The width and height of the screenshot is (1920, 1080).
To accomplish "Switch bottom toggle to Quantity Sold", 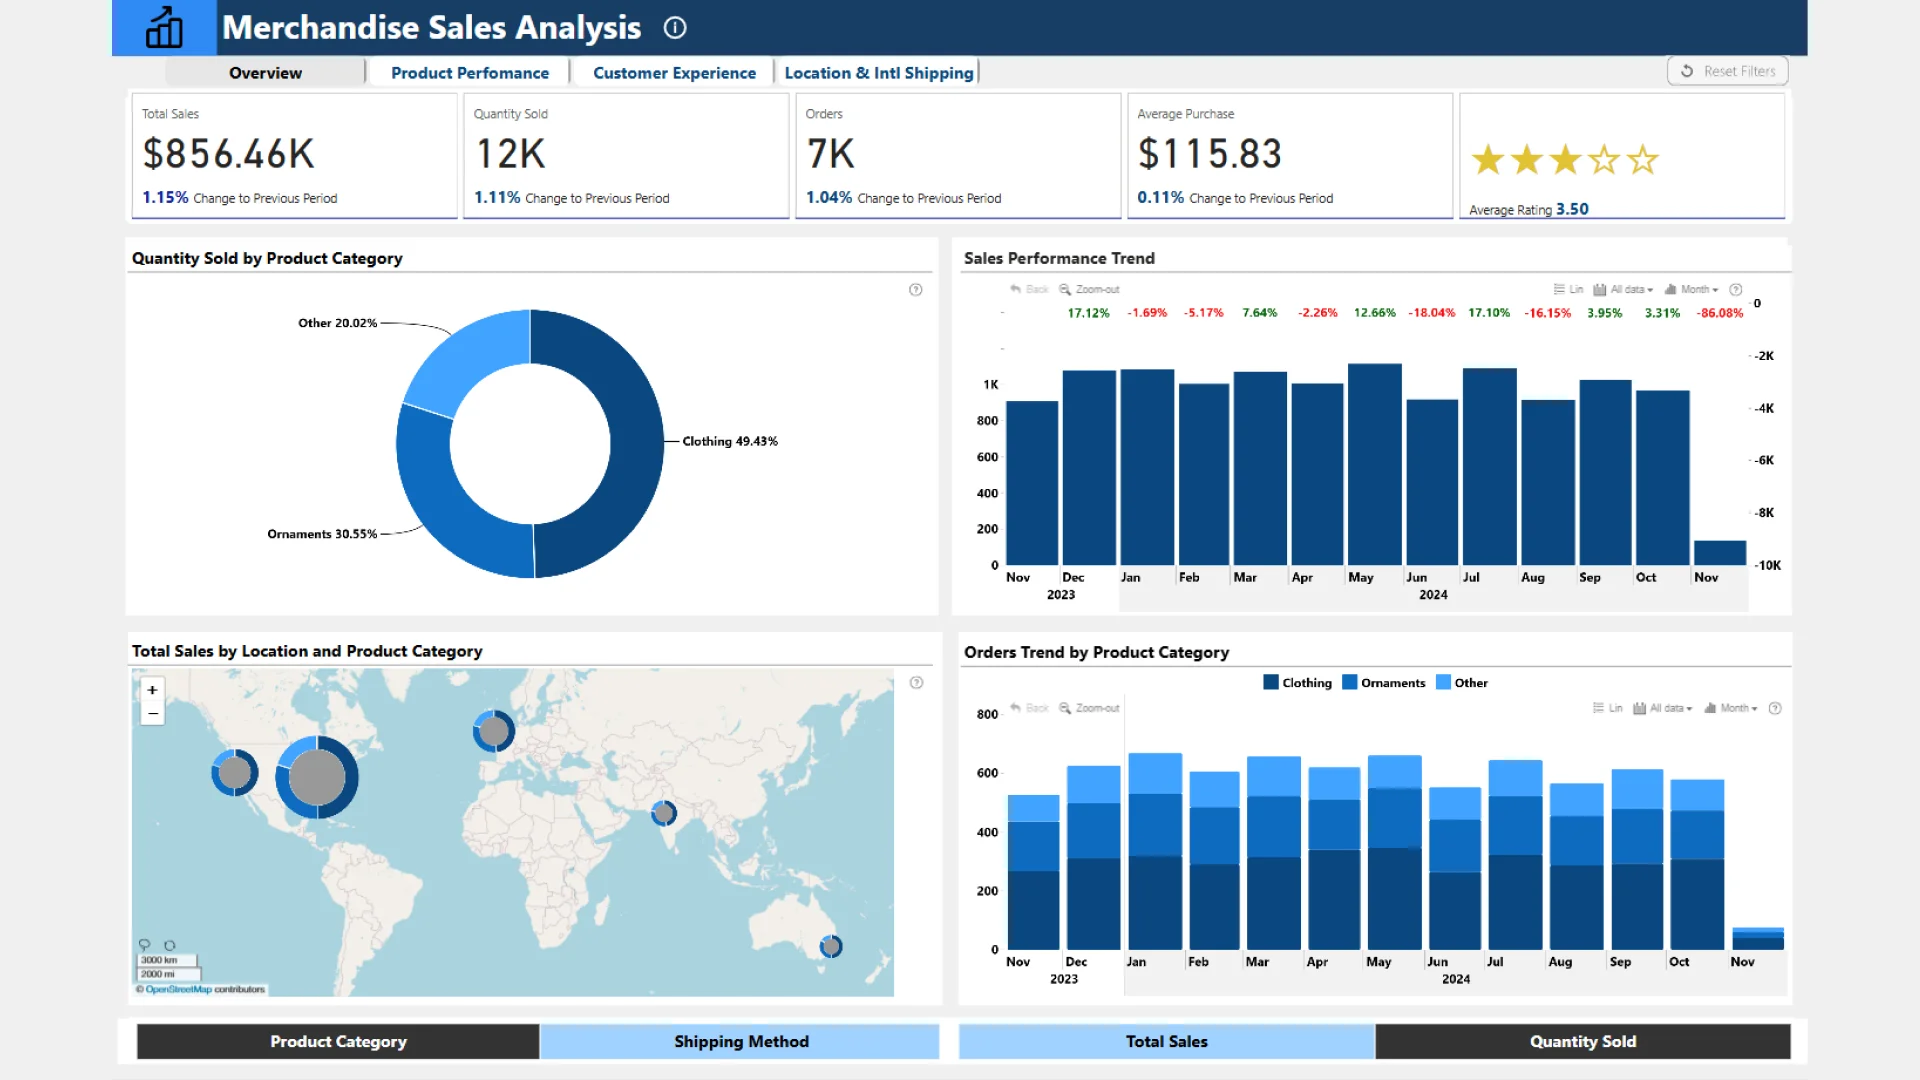I will point(1583,1041).
